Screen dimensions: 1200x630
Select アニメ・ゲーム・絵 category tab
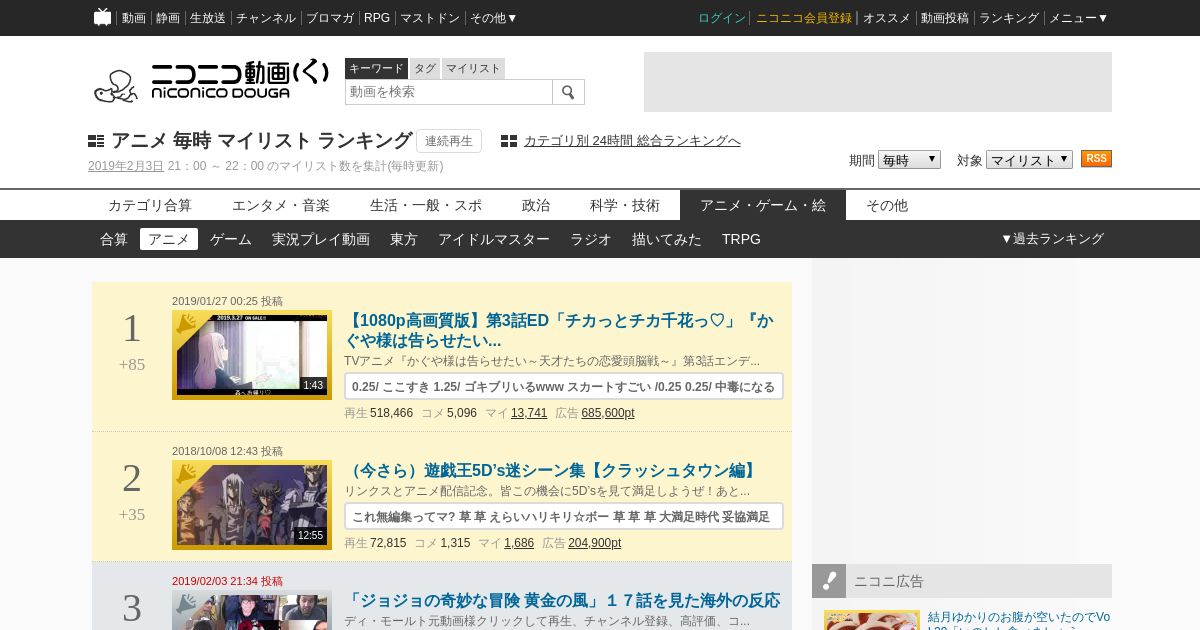coord(763,205)
